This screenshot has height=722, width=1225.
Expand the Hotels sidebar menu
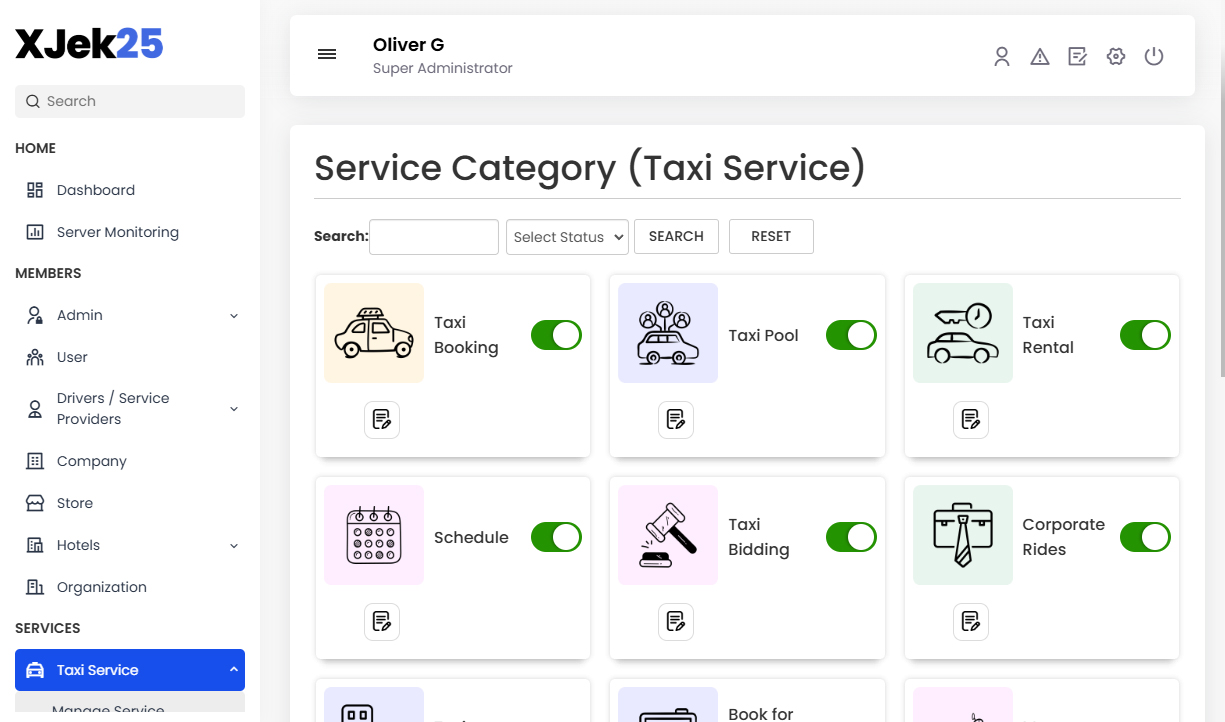(x=129, y=545)
